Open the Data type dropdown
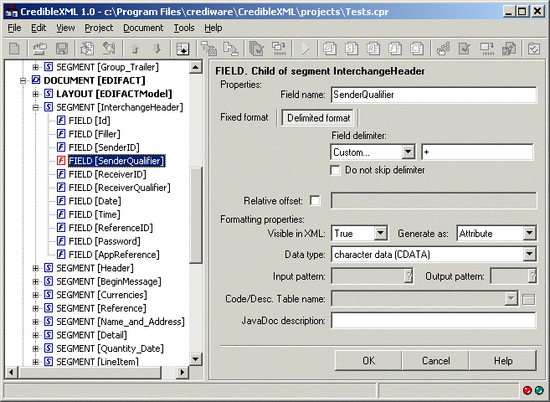The width and height of the screenshot is (550, 402). point(529,254)
